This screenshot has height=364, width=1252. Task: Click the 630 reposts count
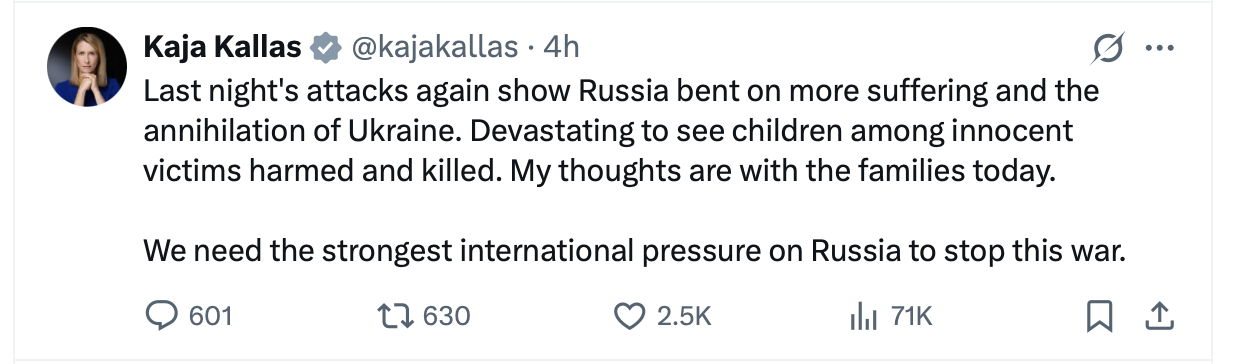[x=447, y=317]
